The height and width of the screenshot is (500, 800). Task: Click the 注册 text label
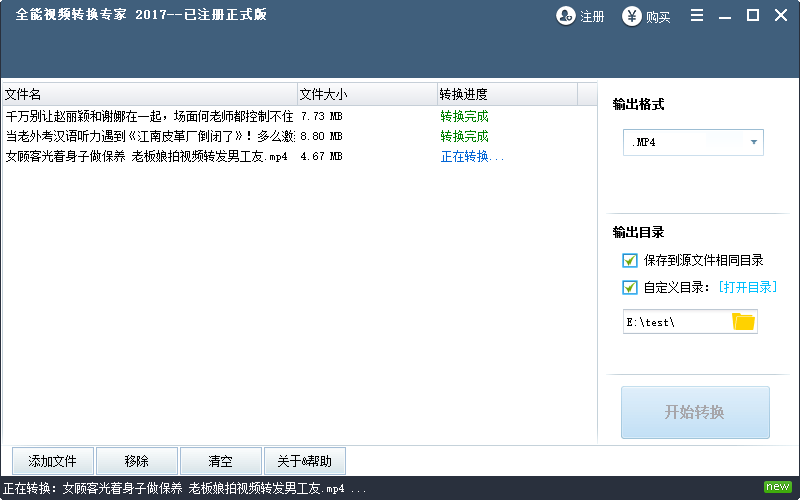pos(592,17)
